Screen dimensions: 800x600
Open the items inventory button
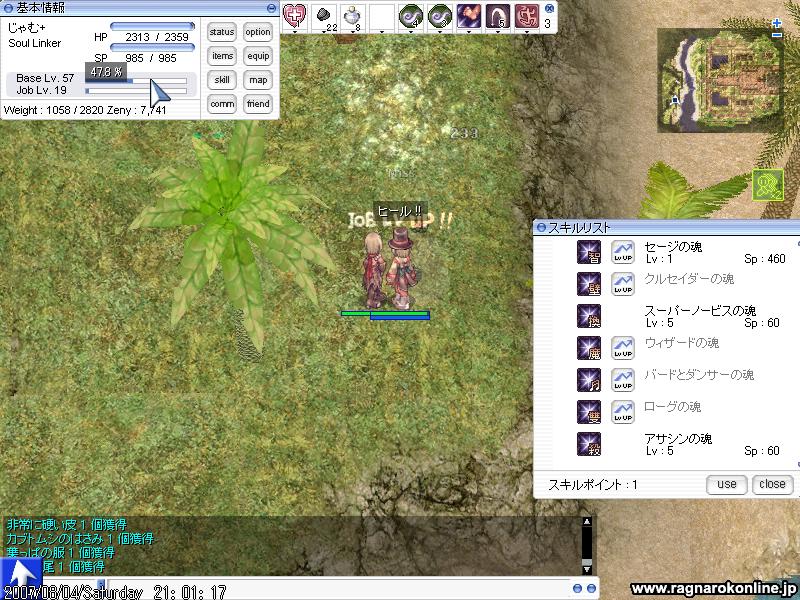click(222, 56)
